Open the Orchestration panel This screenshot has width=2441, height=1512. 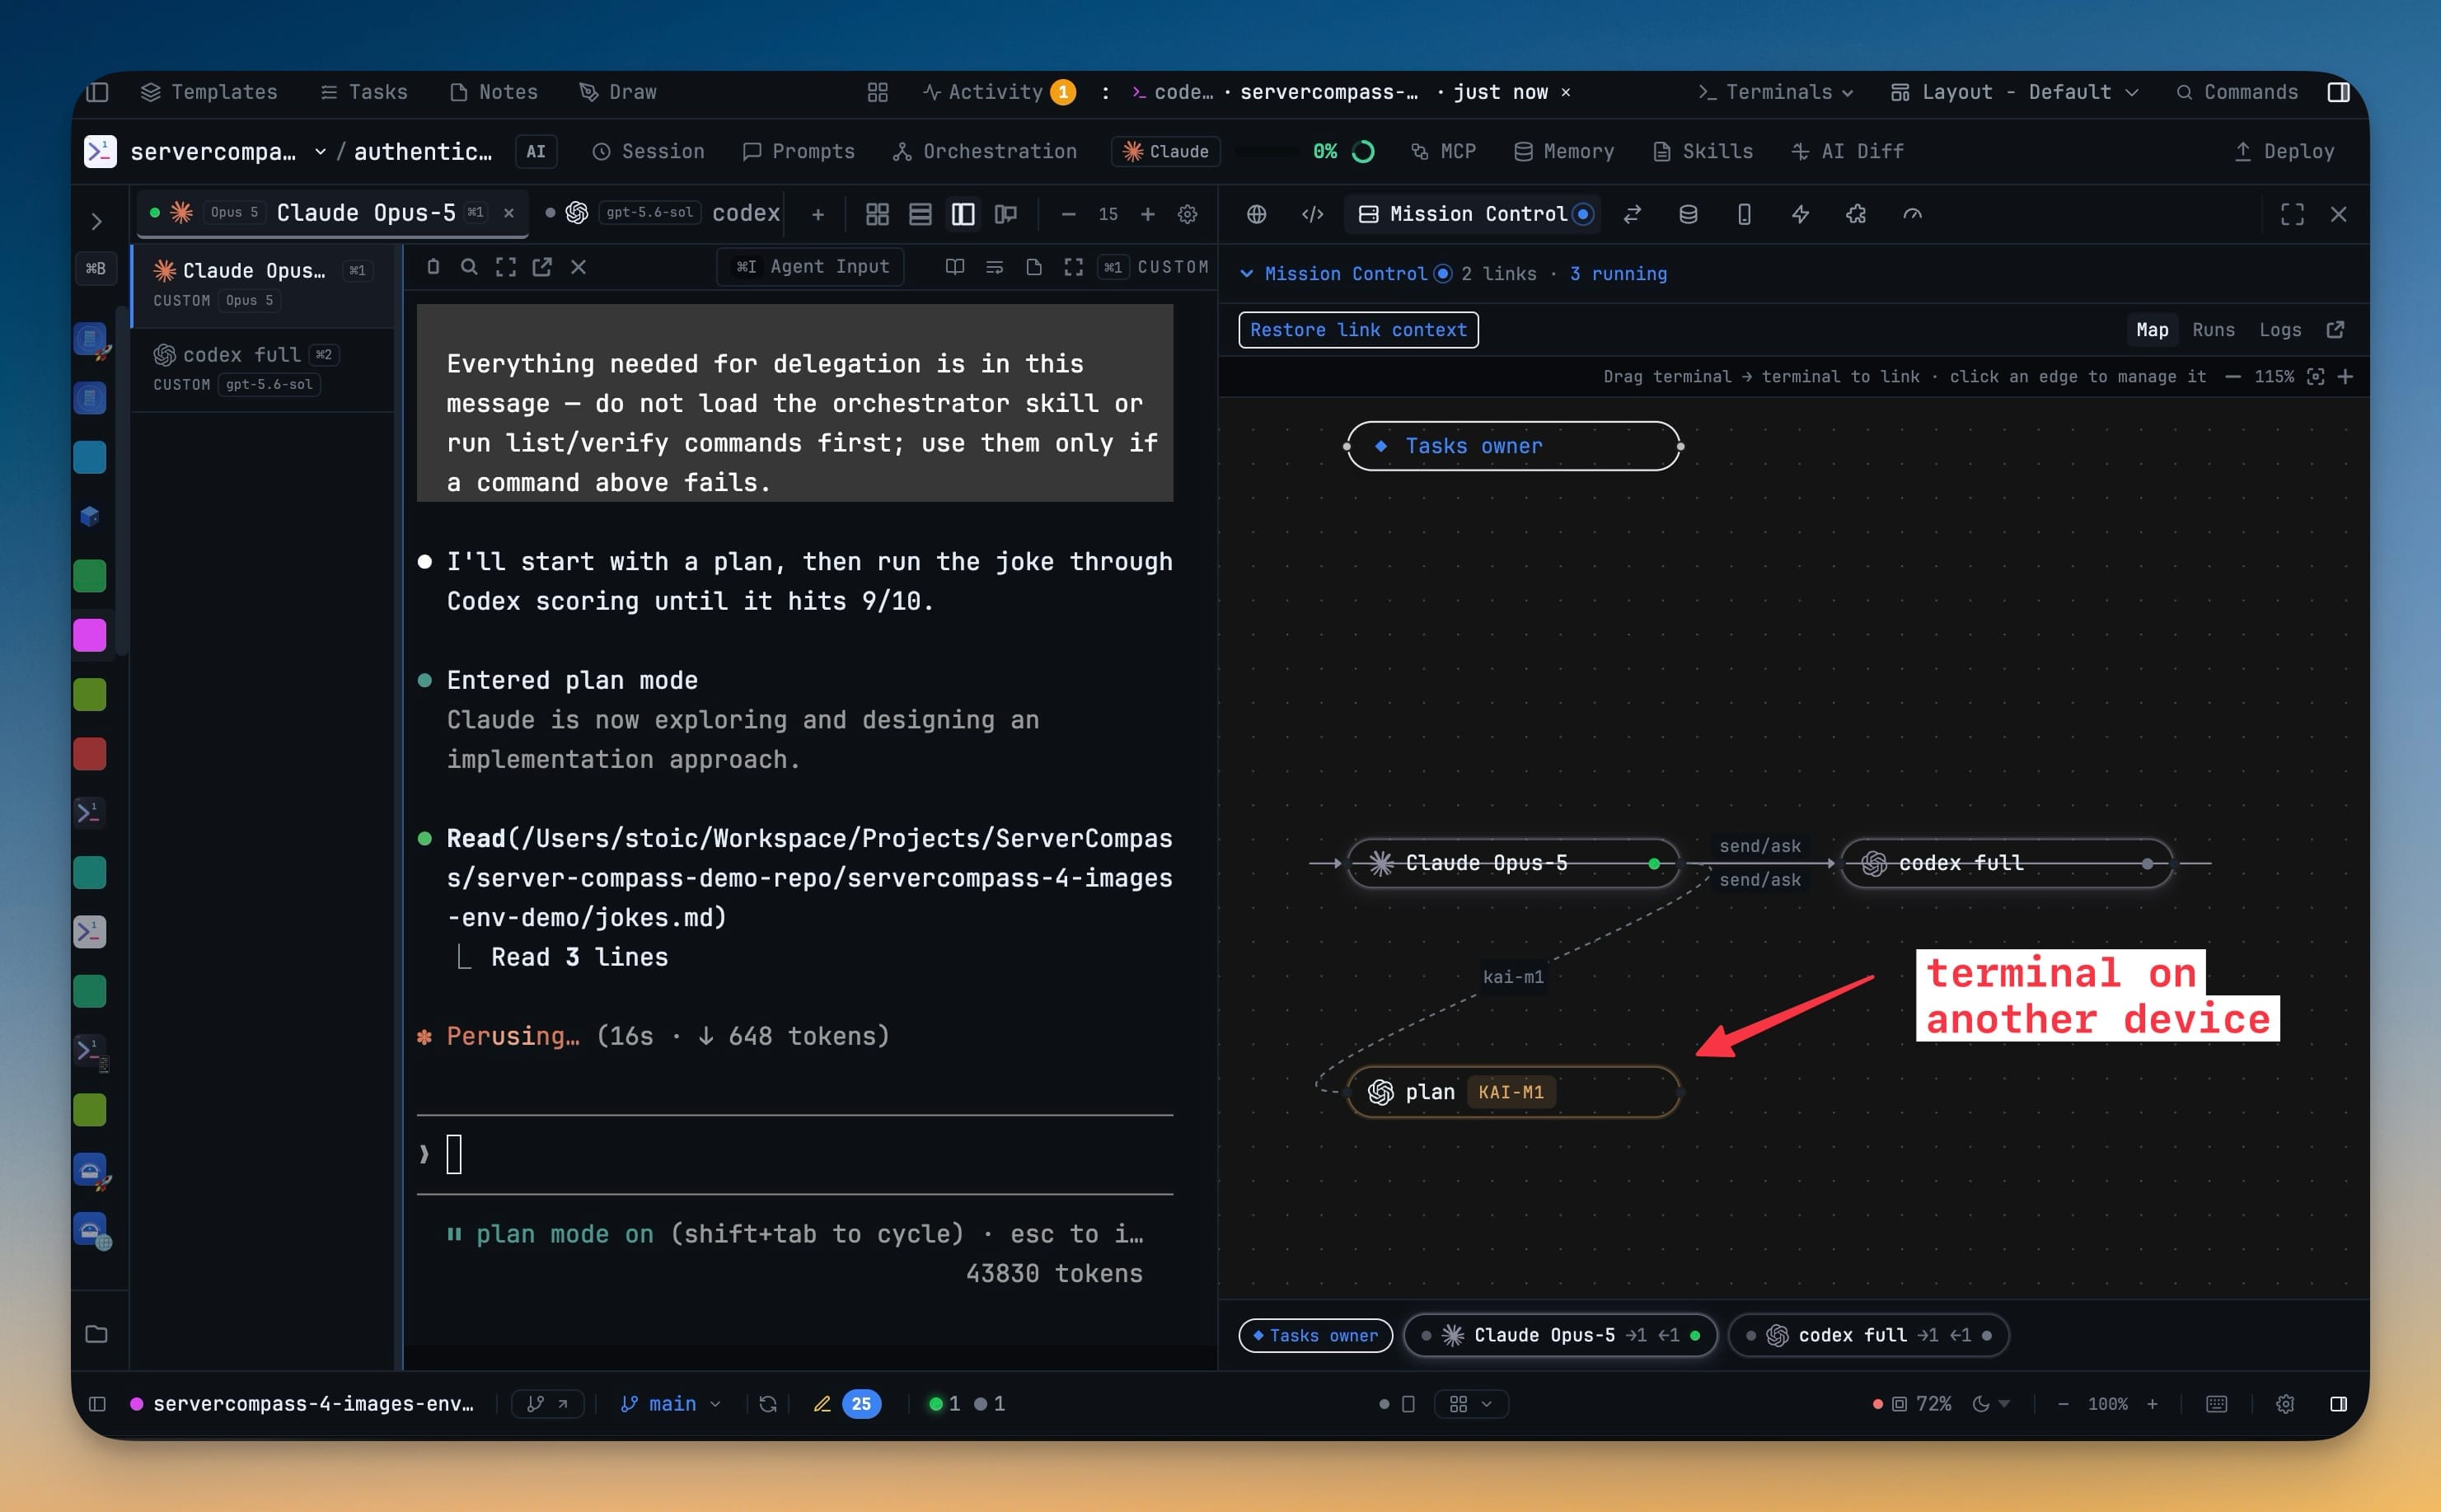[x=985, y=151]
